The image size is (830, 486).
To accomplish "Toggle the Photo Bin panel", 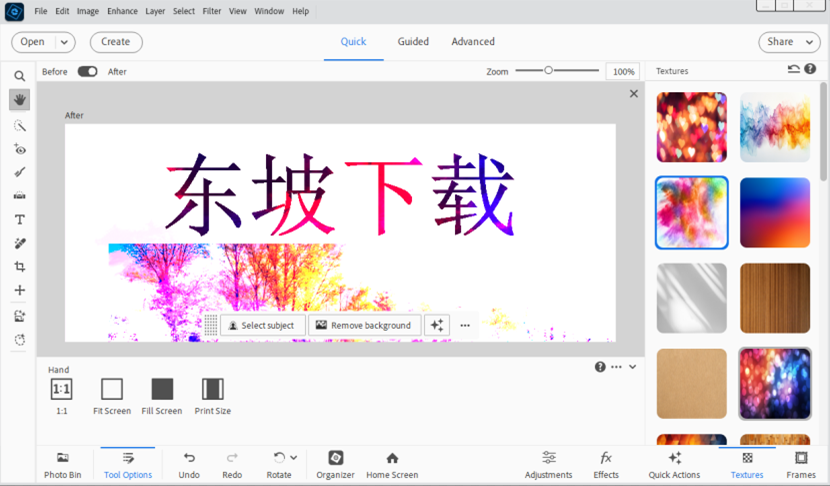I will pos(63,464).
